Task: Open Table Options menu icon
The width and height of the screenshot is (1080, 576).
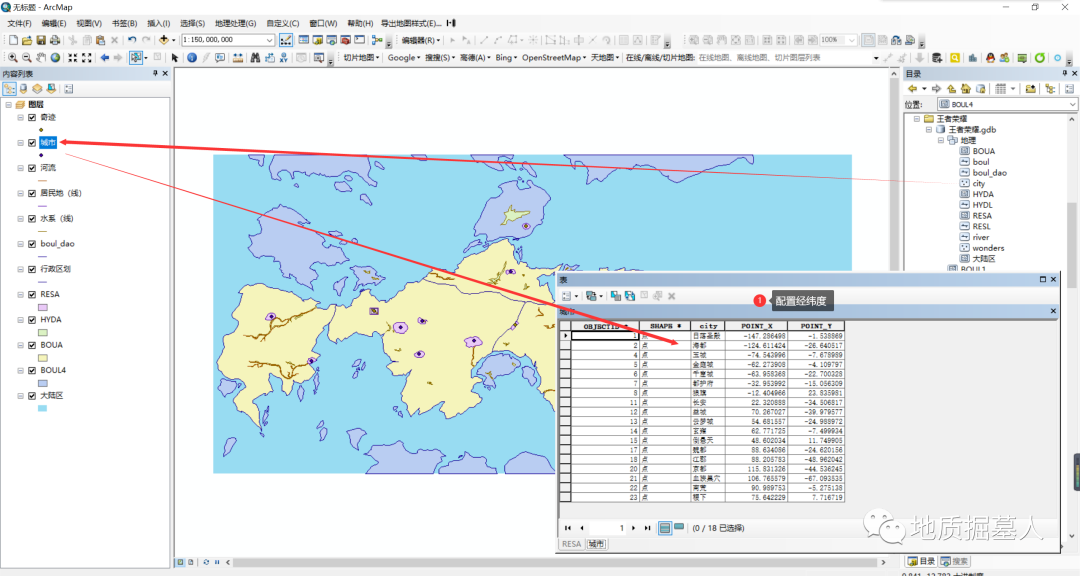Action: click(567, 296)
